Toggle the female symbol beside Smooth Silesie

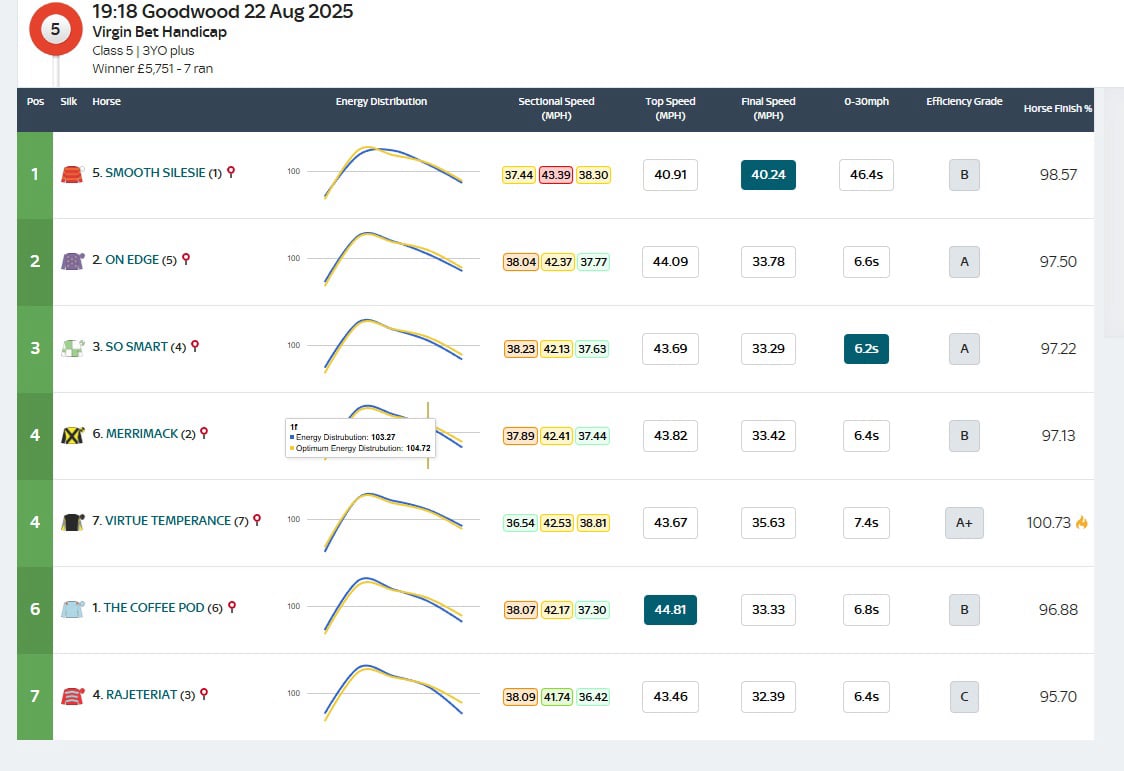232,171
